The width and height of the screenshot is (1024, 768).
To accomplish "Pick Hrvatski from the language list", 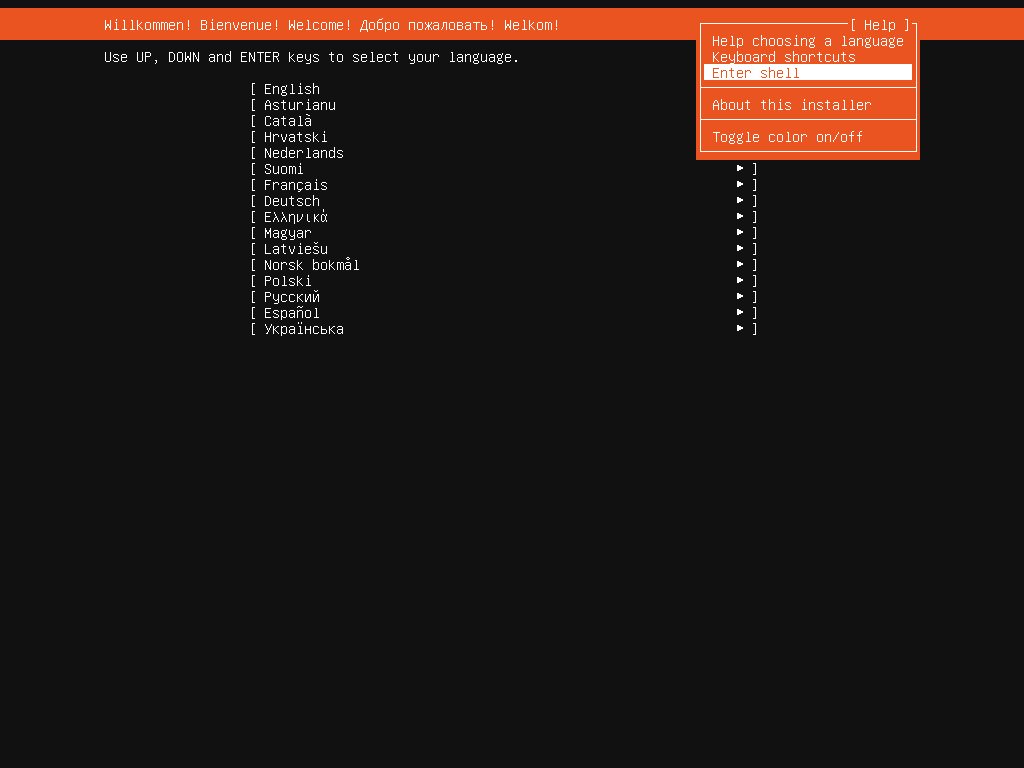I will [x=295, y=137].
